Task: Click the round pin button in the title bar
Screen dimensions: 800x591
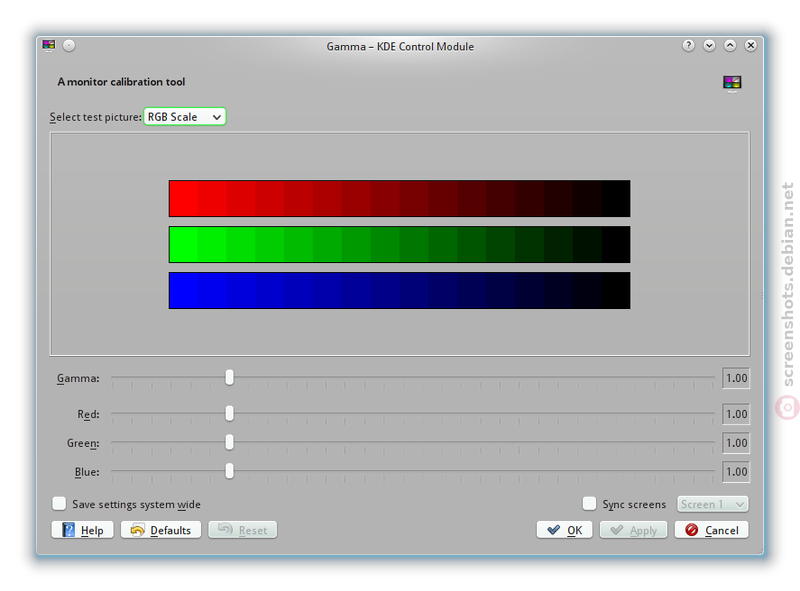Action: coord(69,46)
